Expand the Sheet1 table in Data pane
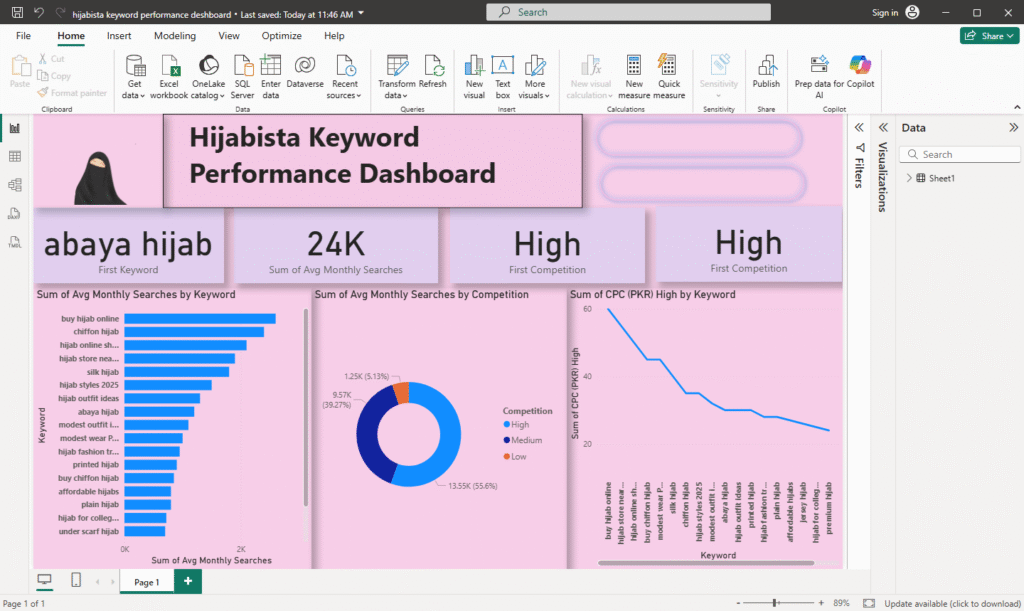 pyautogui.click(x=909, y=178)
